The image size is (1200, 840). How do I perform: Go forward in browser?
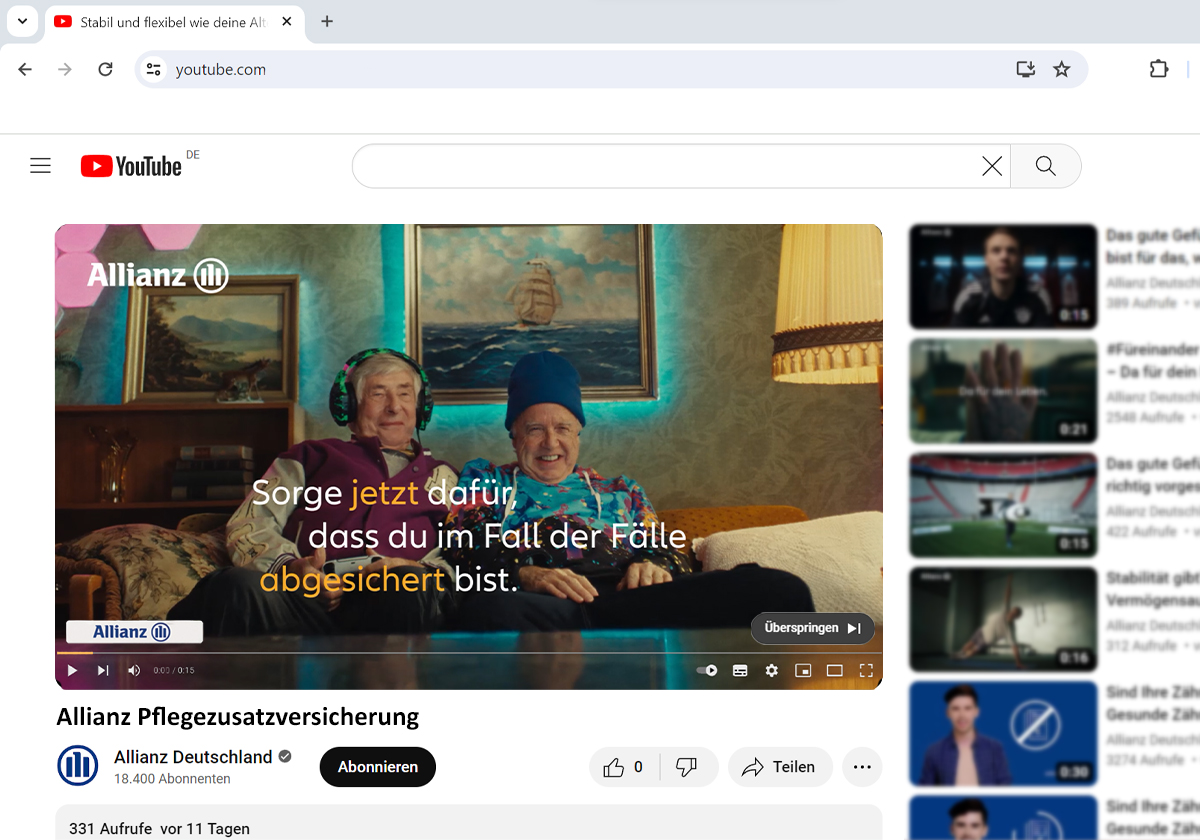coord(65,69)
